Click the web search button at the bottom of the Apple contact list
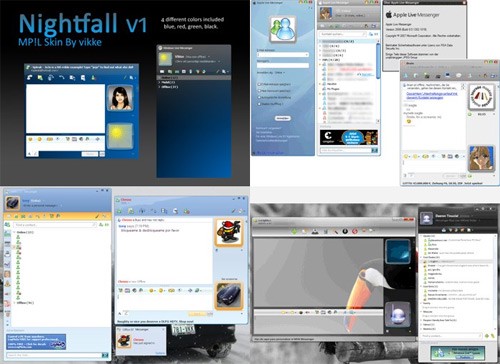500x364 pixels. (x=375, y=151)
